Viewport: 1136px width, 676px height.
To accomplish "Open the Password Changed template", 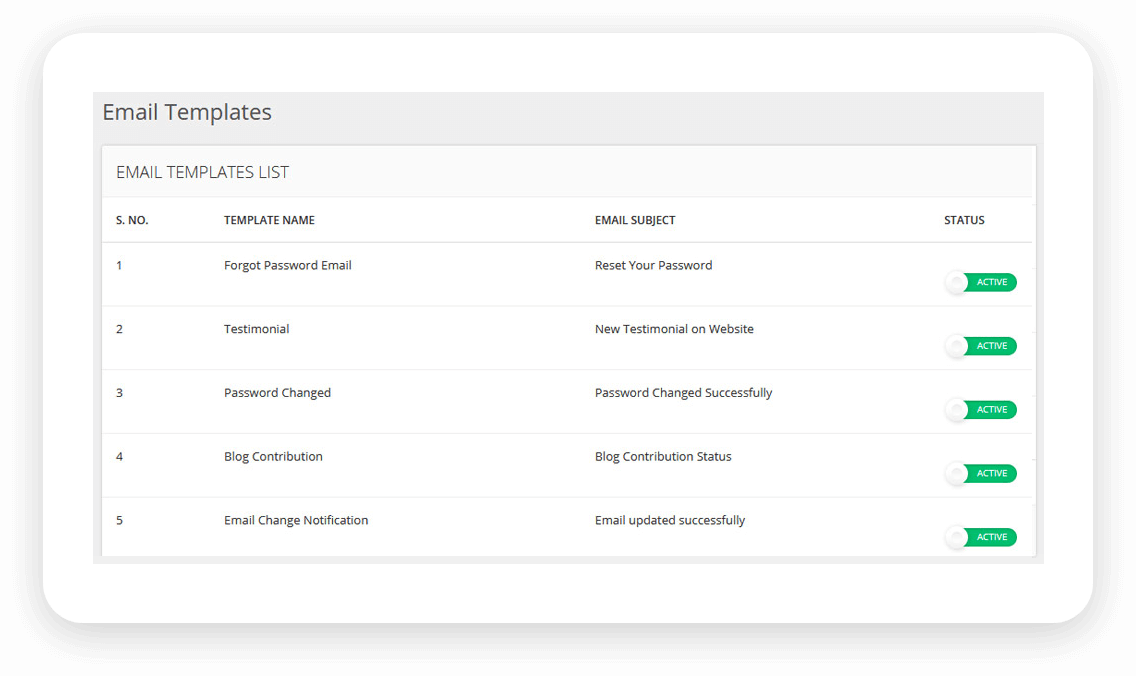I will point(277,392).
